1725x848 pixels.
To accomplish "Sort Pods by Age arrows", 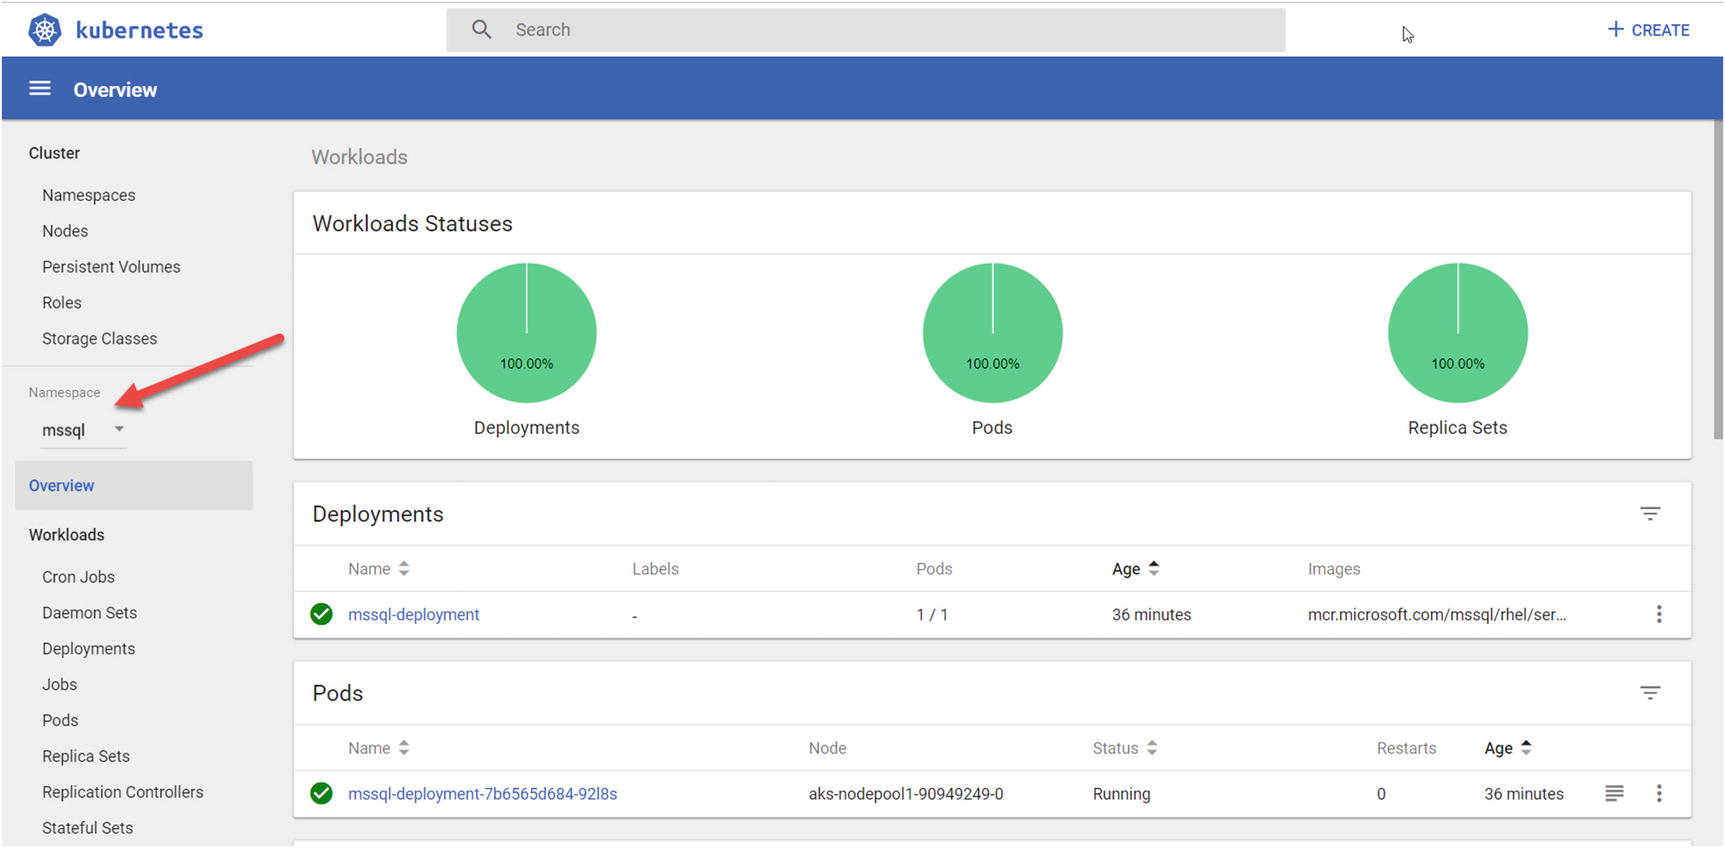I will click(1526, 747).
